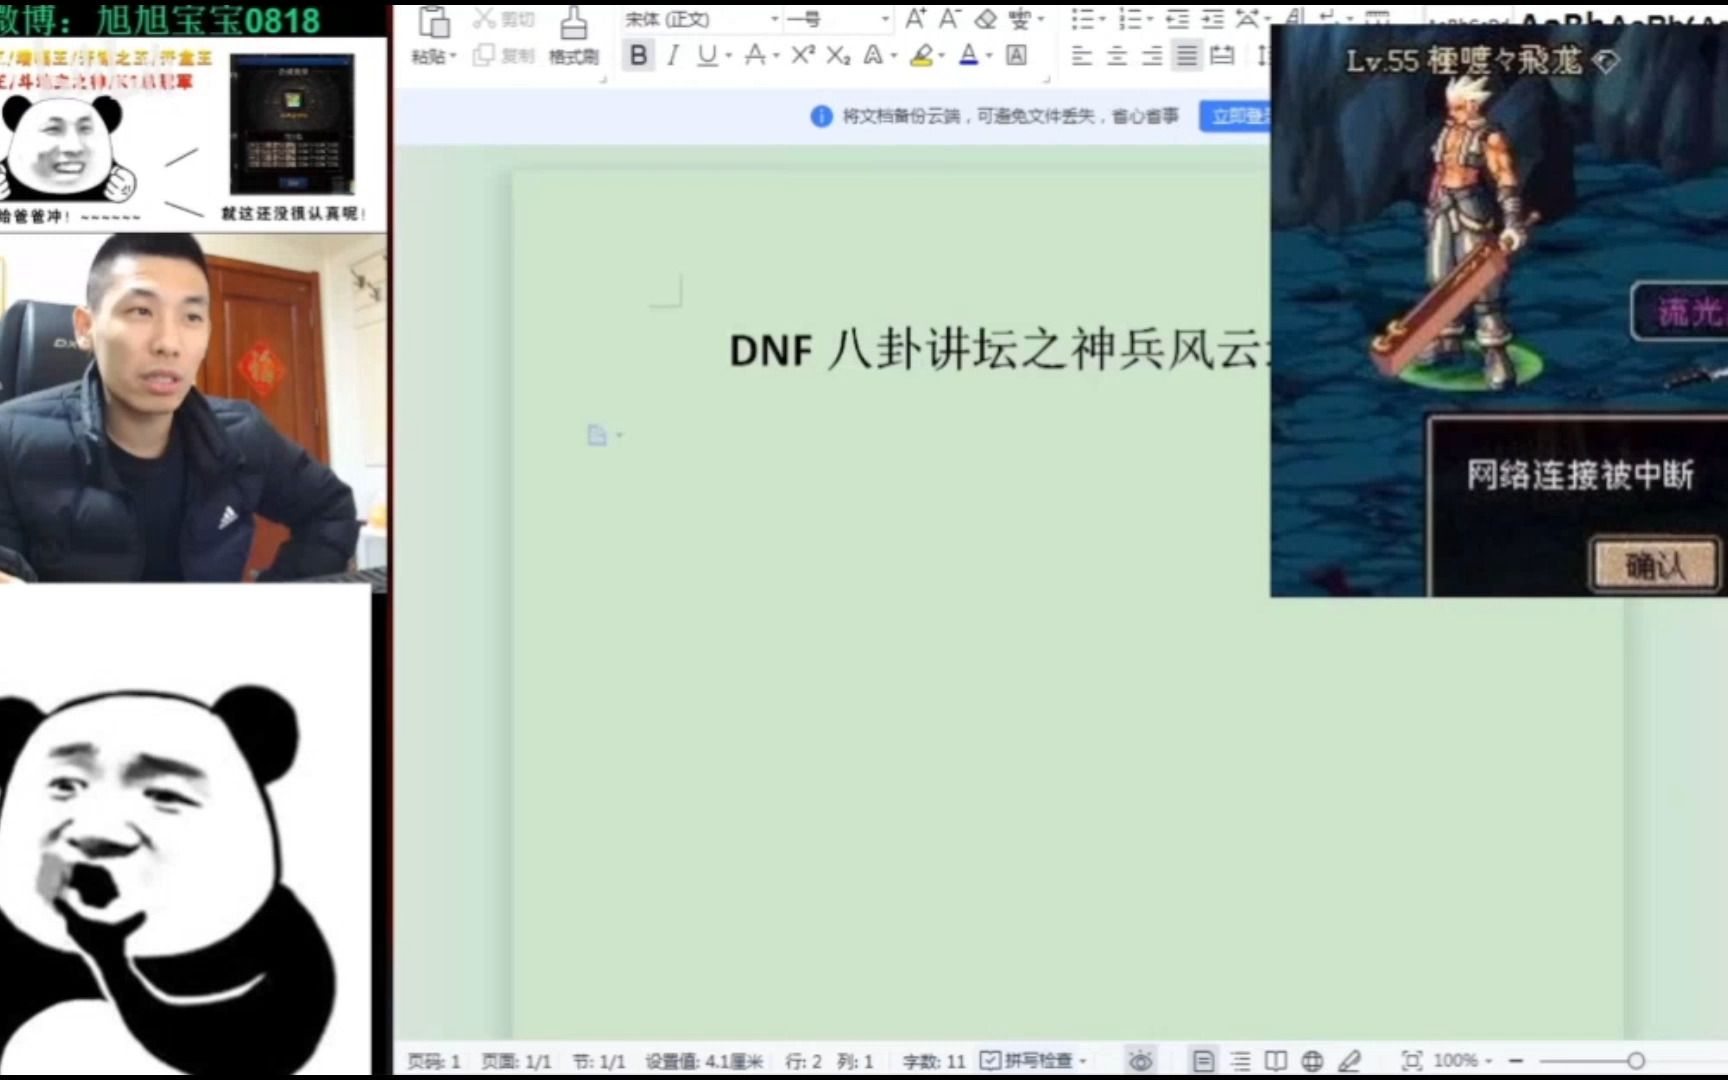Click the zoom slider handle
This screenshot has width=1728, height=1080.
pyautogui.click(x=1636, y=1061)
